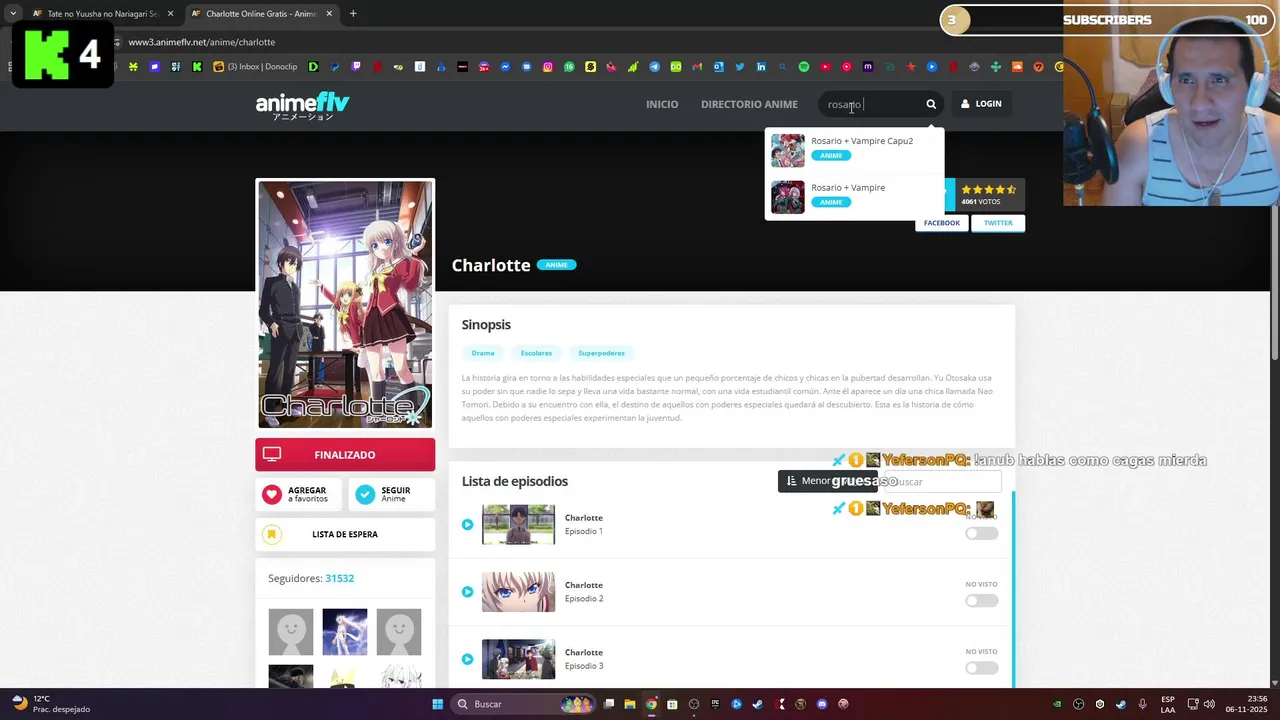Toggle No Visto switch for Episodio 3

[981, 667]
